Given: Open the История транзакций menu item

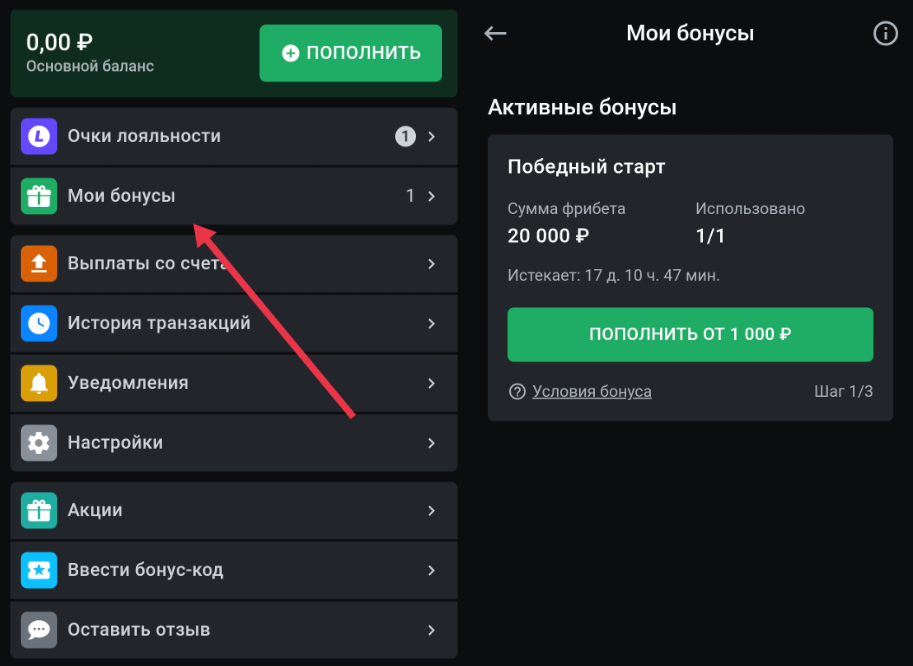Looking at the screenshot, I should (159, 323).
